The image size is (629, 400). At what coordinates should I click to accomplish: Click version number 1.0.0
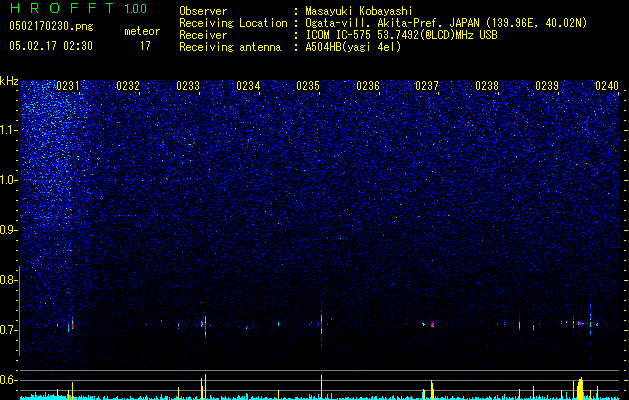(x=136, y=8)
